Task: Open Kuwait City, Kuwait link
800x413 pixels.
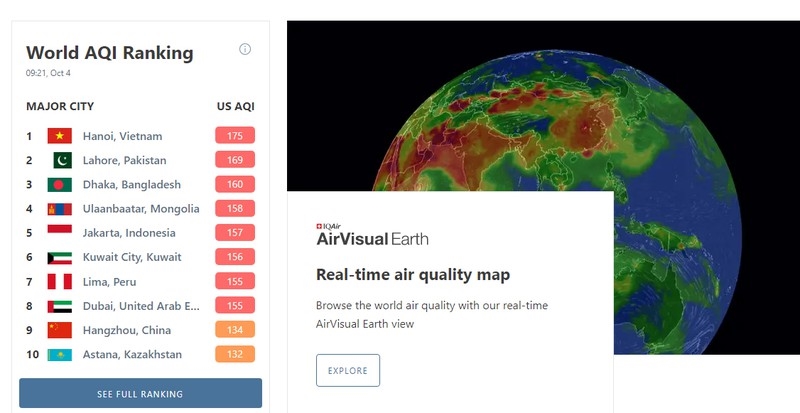Action: click(x=132, y=257)
